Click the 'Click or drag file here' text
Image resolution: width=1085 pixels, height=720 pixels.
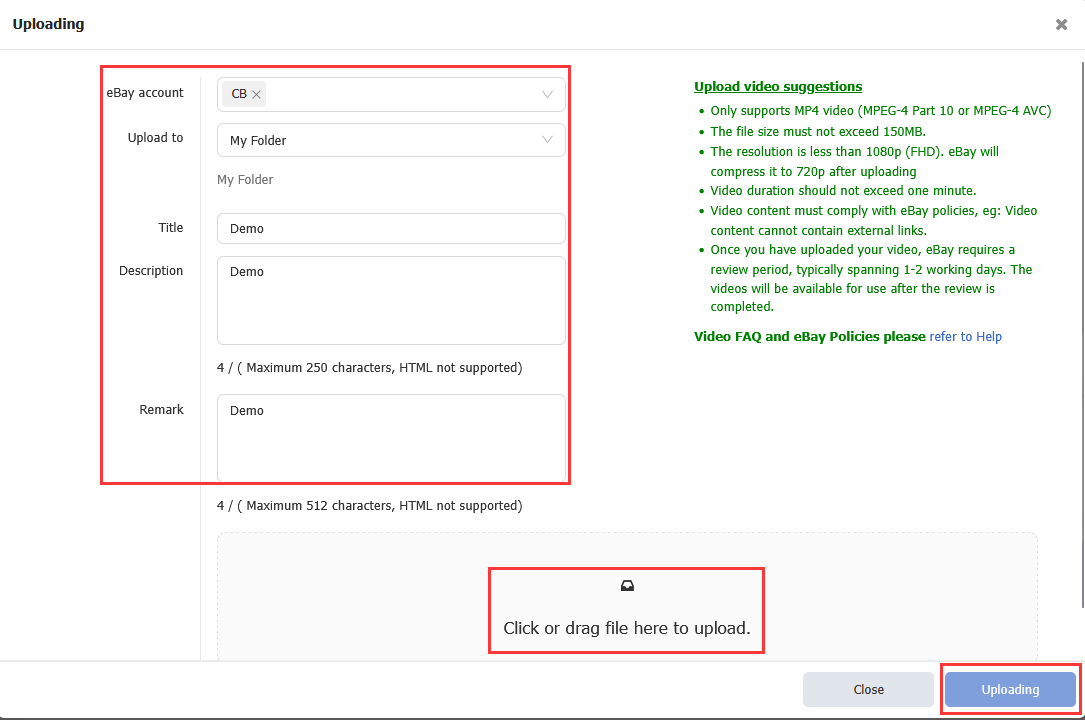point(626,629)
